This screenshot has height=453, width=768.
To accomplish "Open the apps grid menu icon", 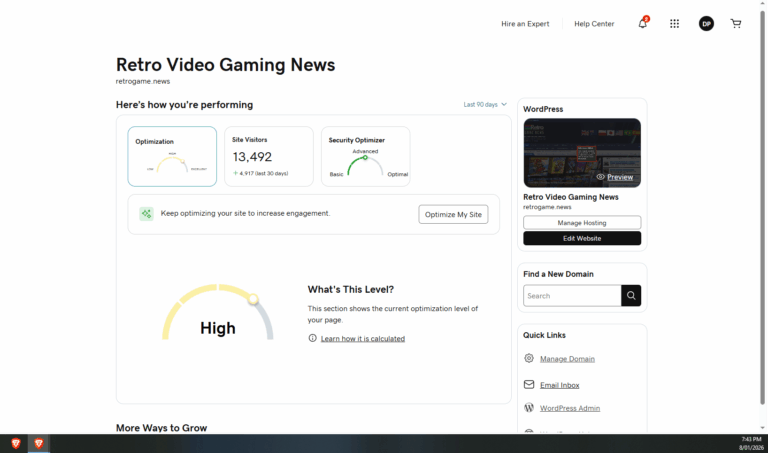I will 674,23.
